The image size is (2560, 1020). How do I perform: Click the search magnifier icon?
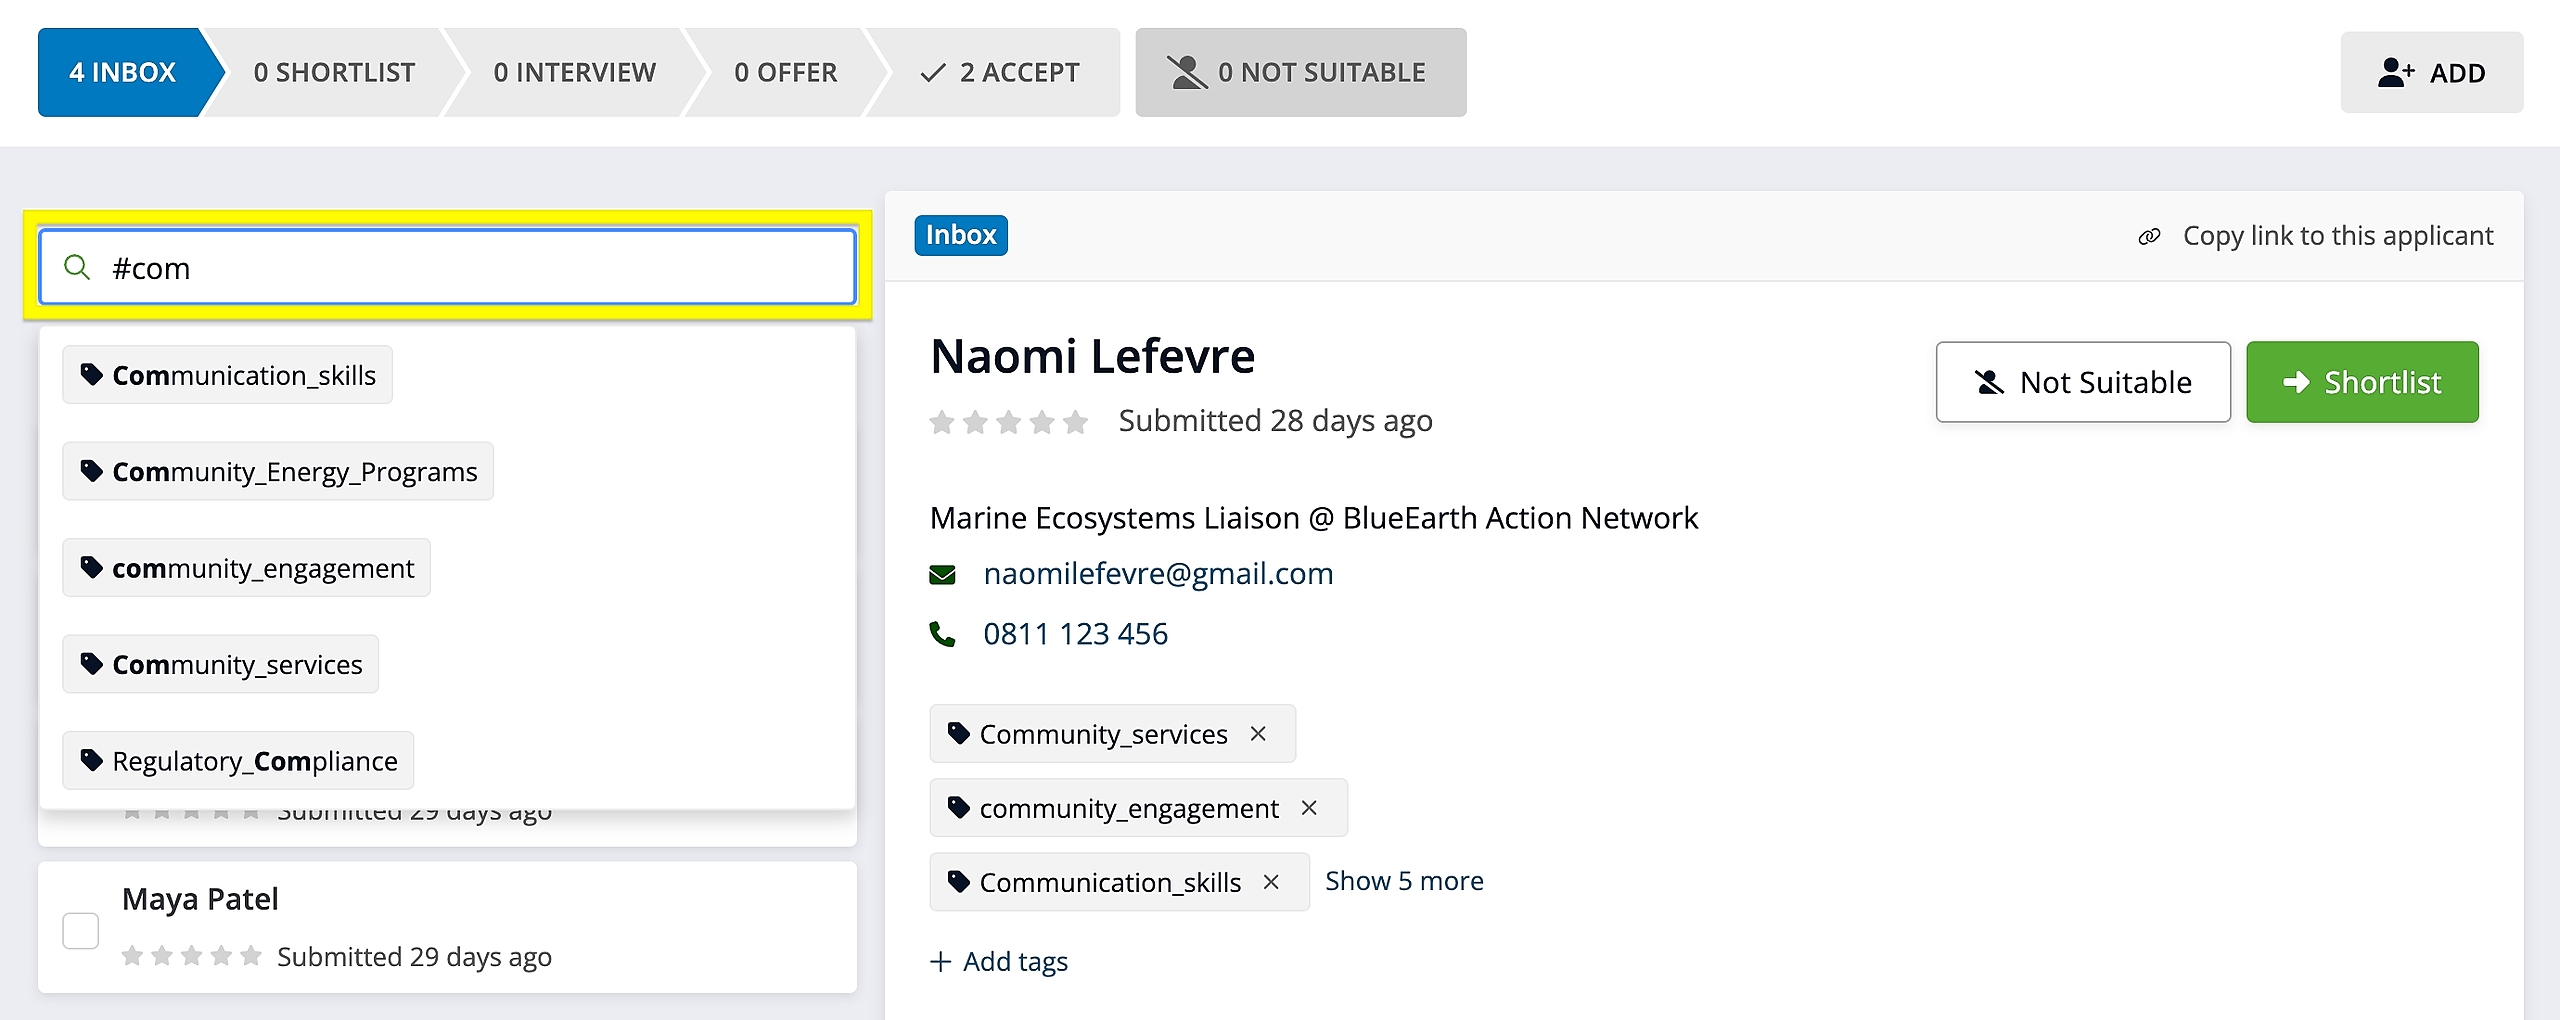[77, 268]
